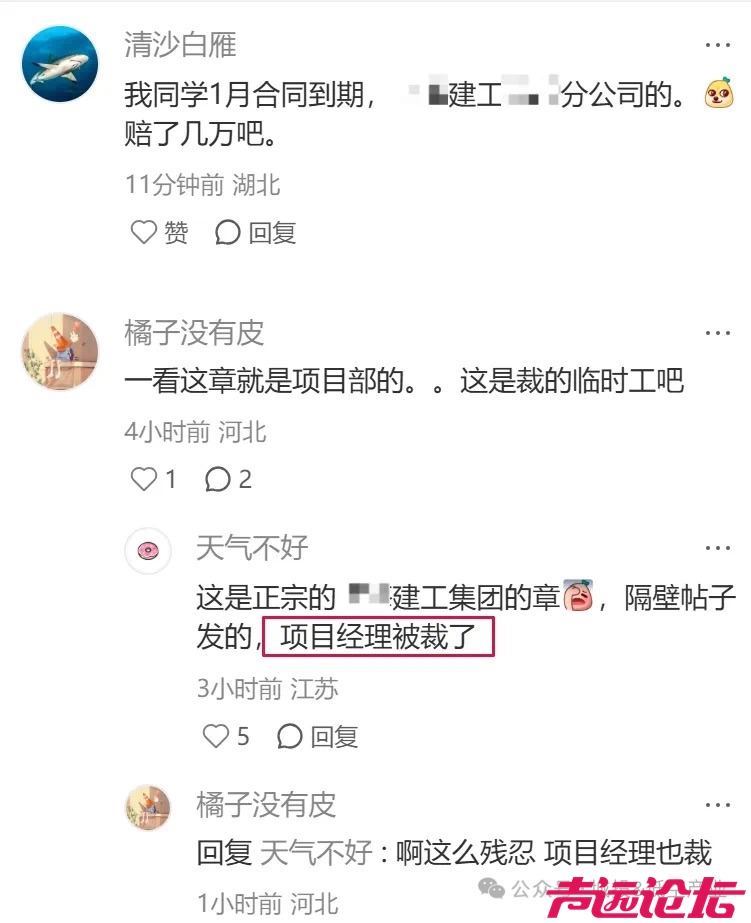Tap the username 橘子没有皮 on the top-level comment
Image resolution: width=751 pixels, height=923 pixels.
click(194, 333)
